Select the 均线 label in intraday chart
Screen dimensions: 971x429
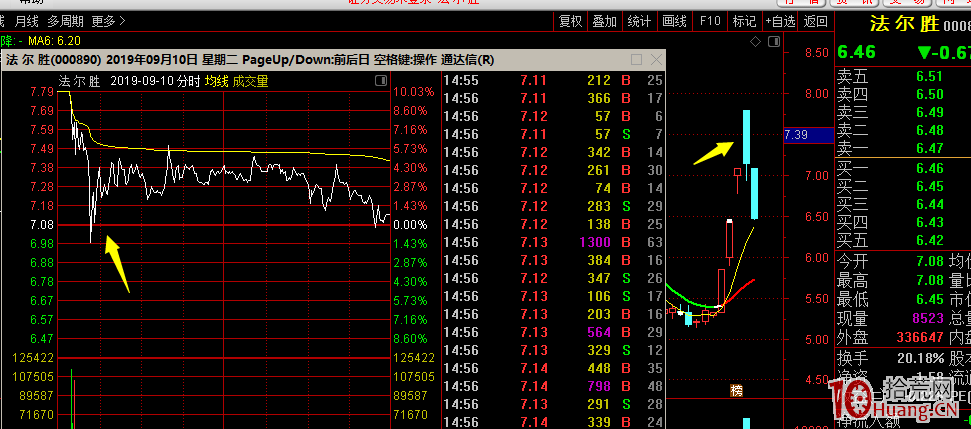tap(217, 81)
